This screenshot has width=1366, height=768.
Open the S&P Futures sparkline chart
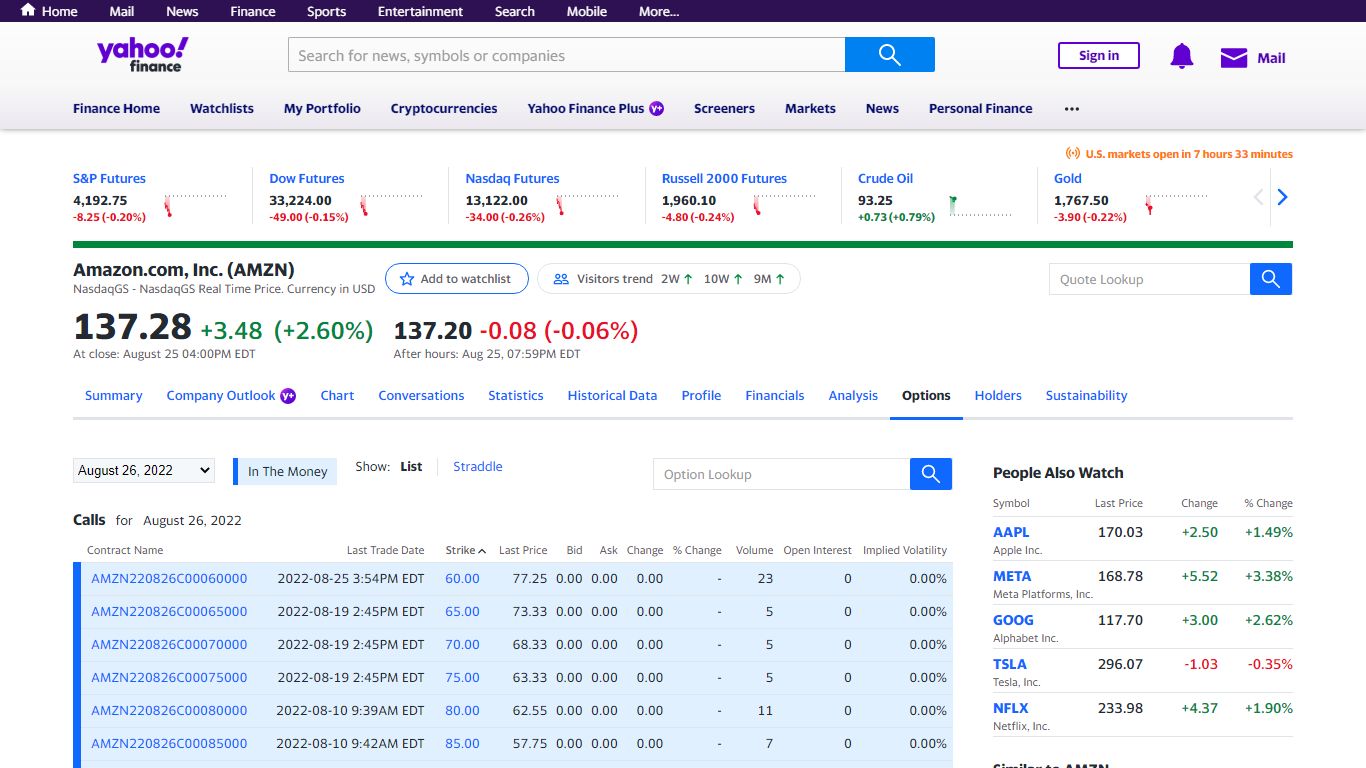(195, 205)
